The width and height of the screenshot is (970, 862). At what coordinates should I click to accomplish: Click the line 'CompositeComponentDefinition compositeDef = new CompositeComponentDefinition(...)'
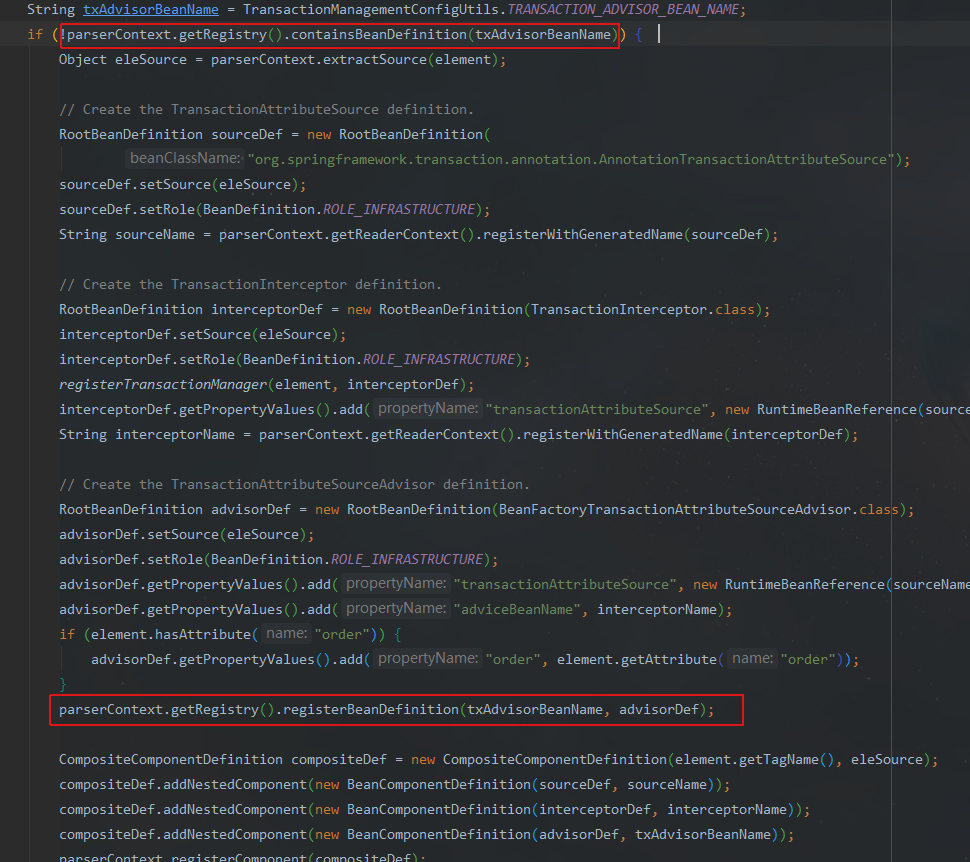(x=499, y=759)
